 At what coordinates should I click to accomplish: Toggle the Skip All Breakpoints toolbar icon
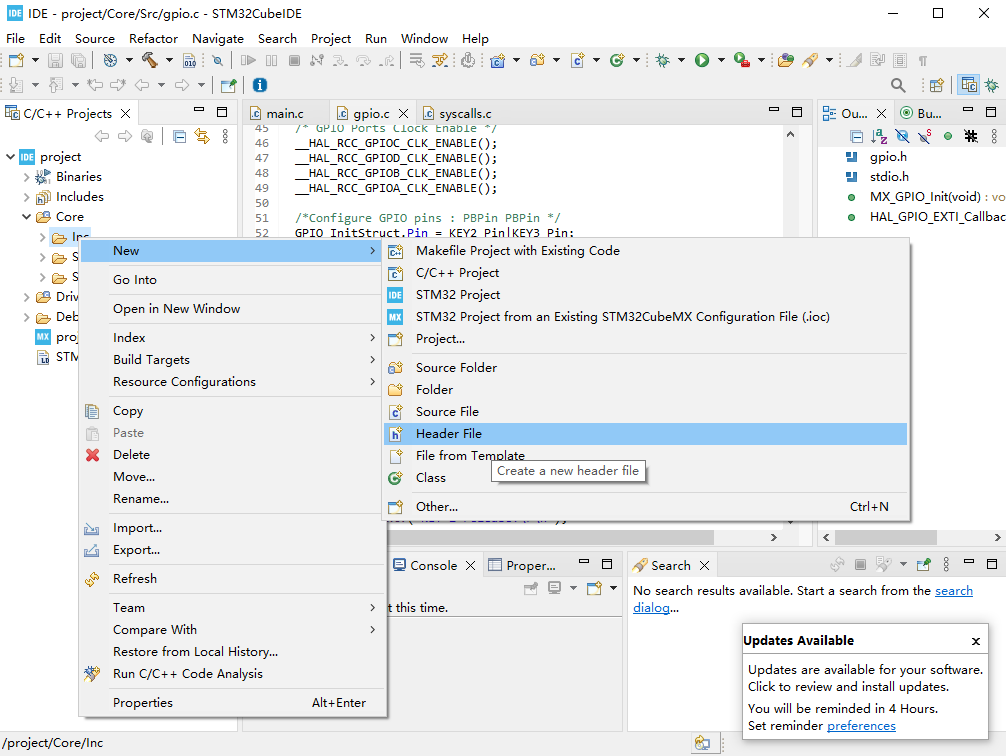click(217, 60)
